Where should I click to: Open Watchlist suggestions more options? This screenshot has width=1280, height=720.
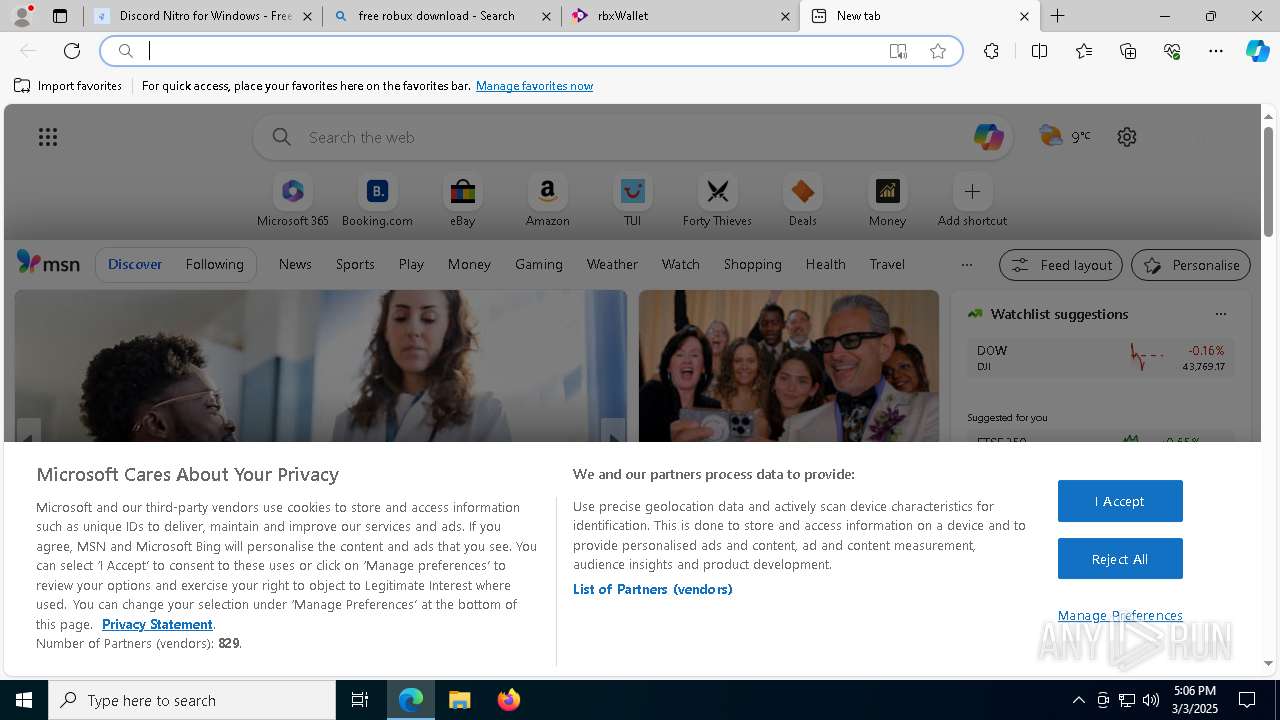pyautogui.click(x=1220, y=314)
